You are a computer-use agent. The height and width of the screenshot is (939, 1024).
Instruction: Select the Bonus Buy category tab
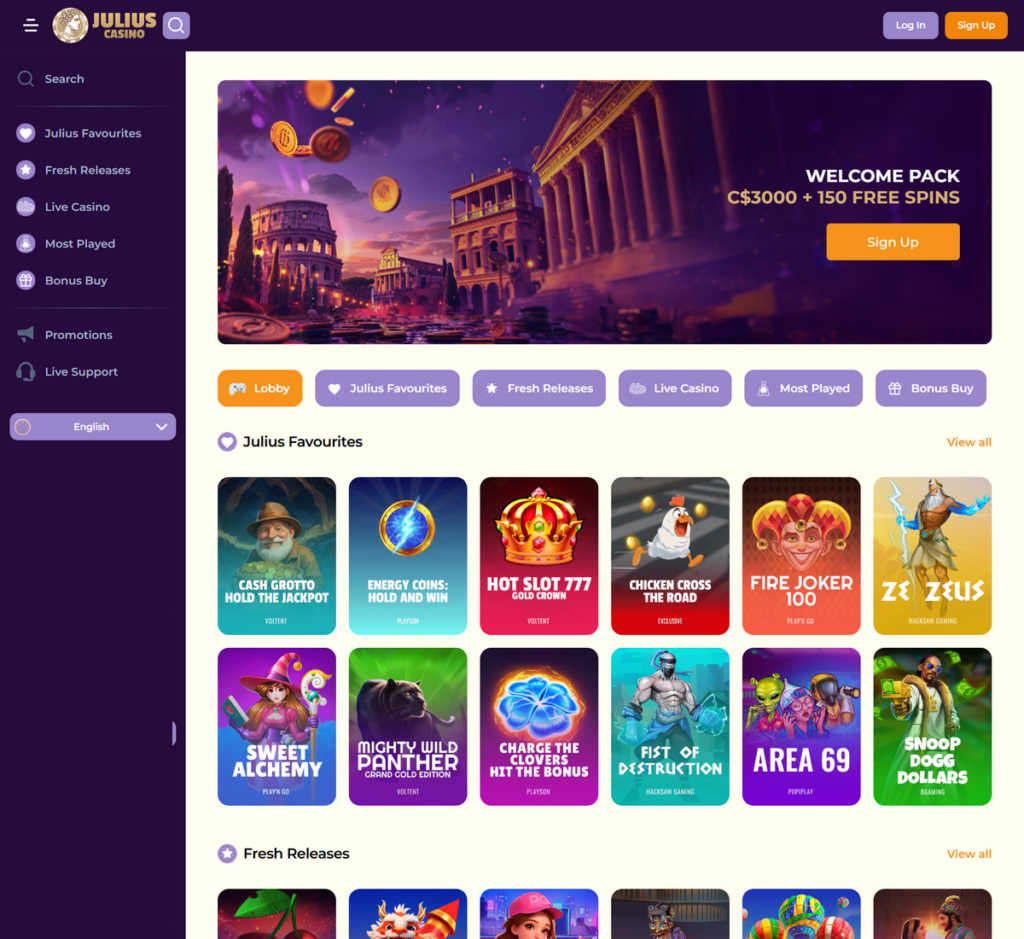coord(931,388)
